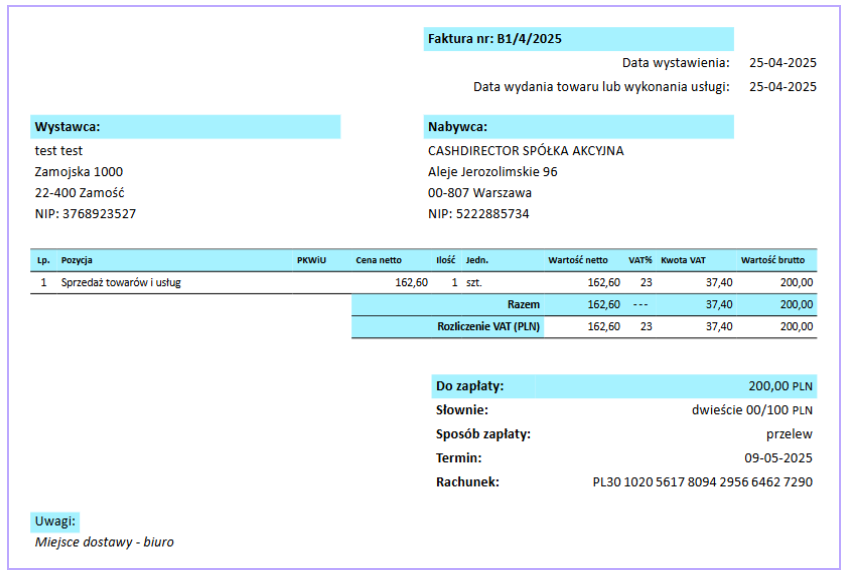Click the "Jedn." column header
Viewport: 850px width, 577px height.
(x=477, y=260)
